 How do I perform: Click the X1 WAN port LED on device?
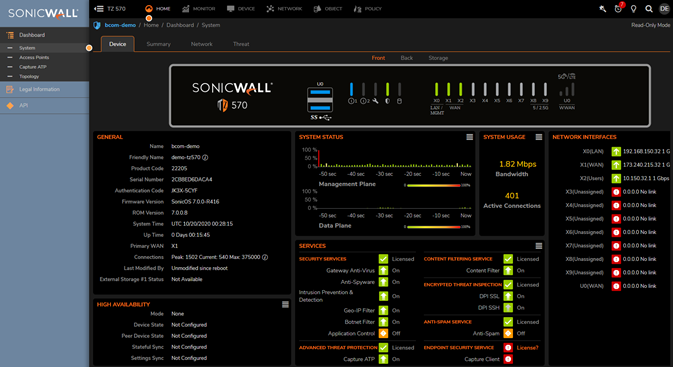click(x=449, y=89)
